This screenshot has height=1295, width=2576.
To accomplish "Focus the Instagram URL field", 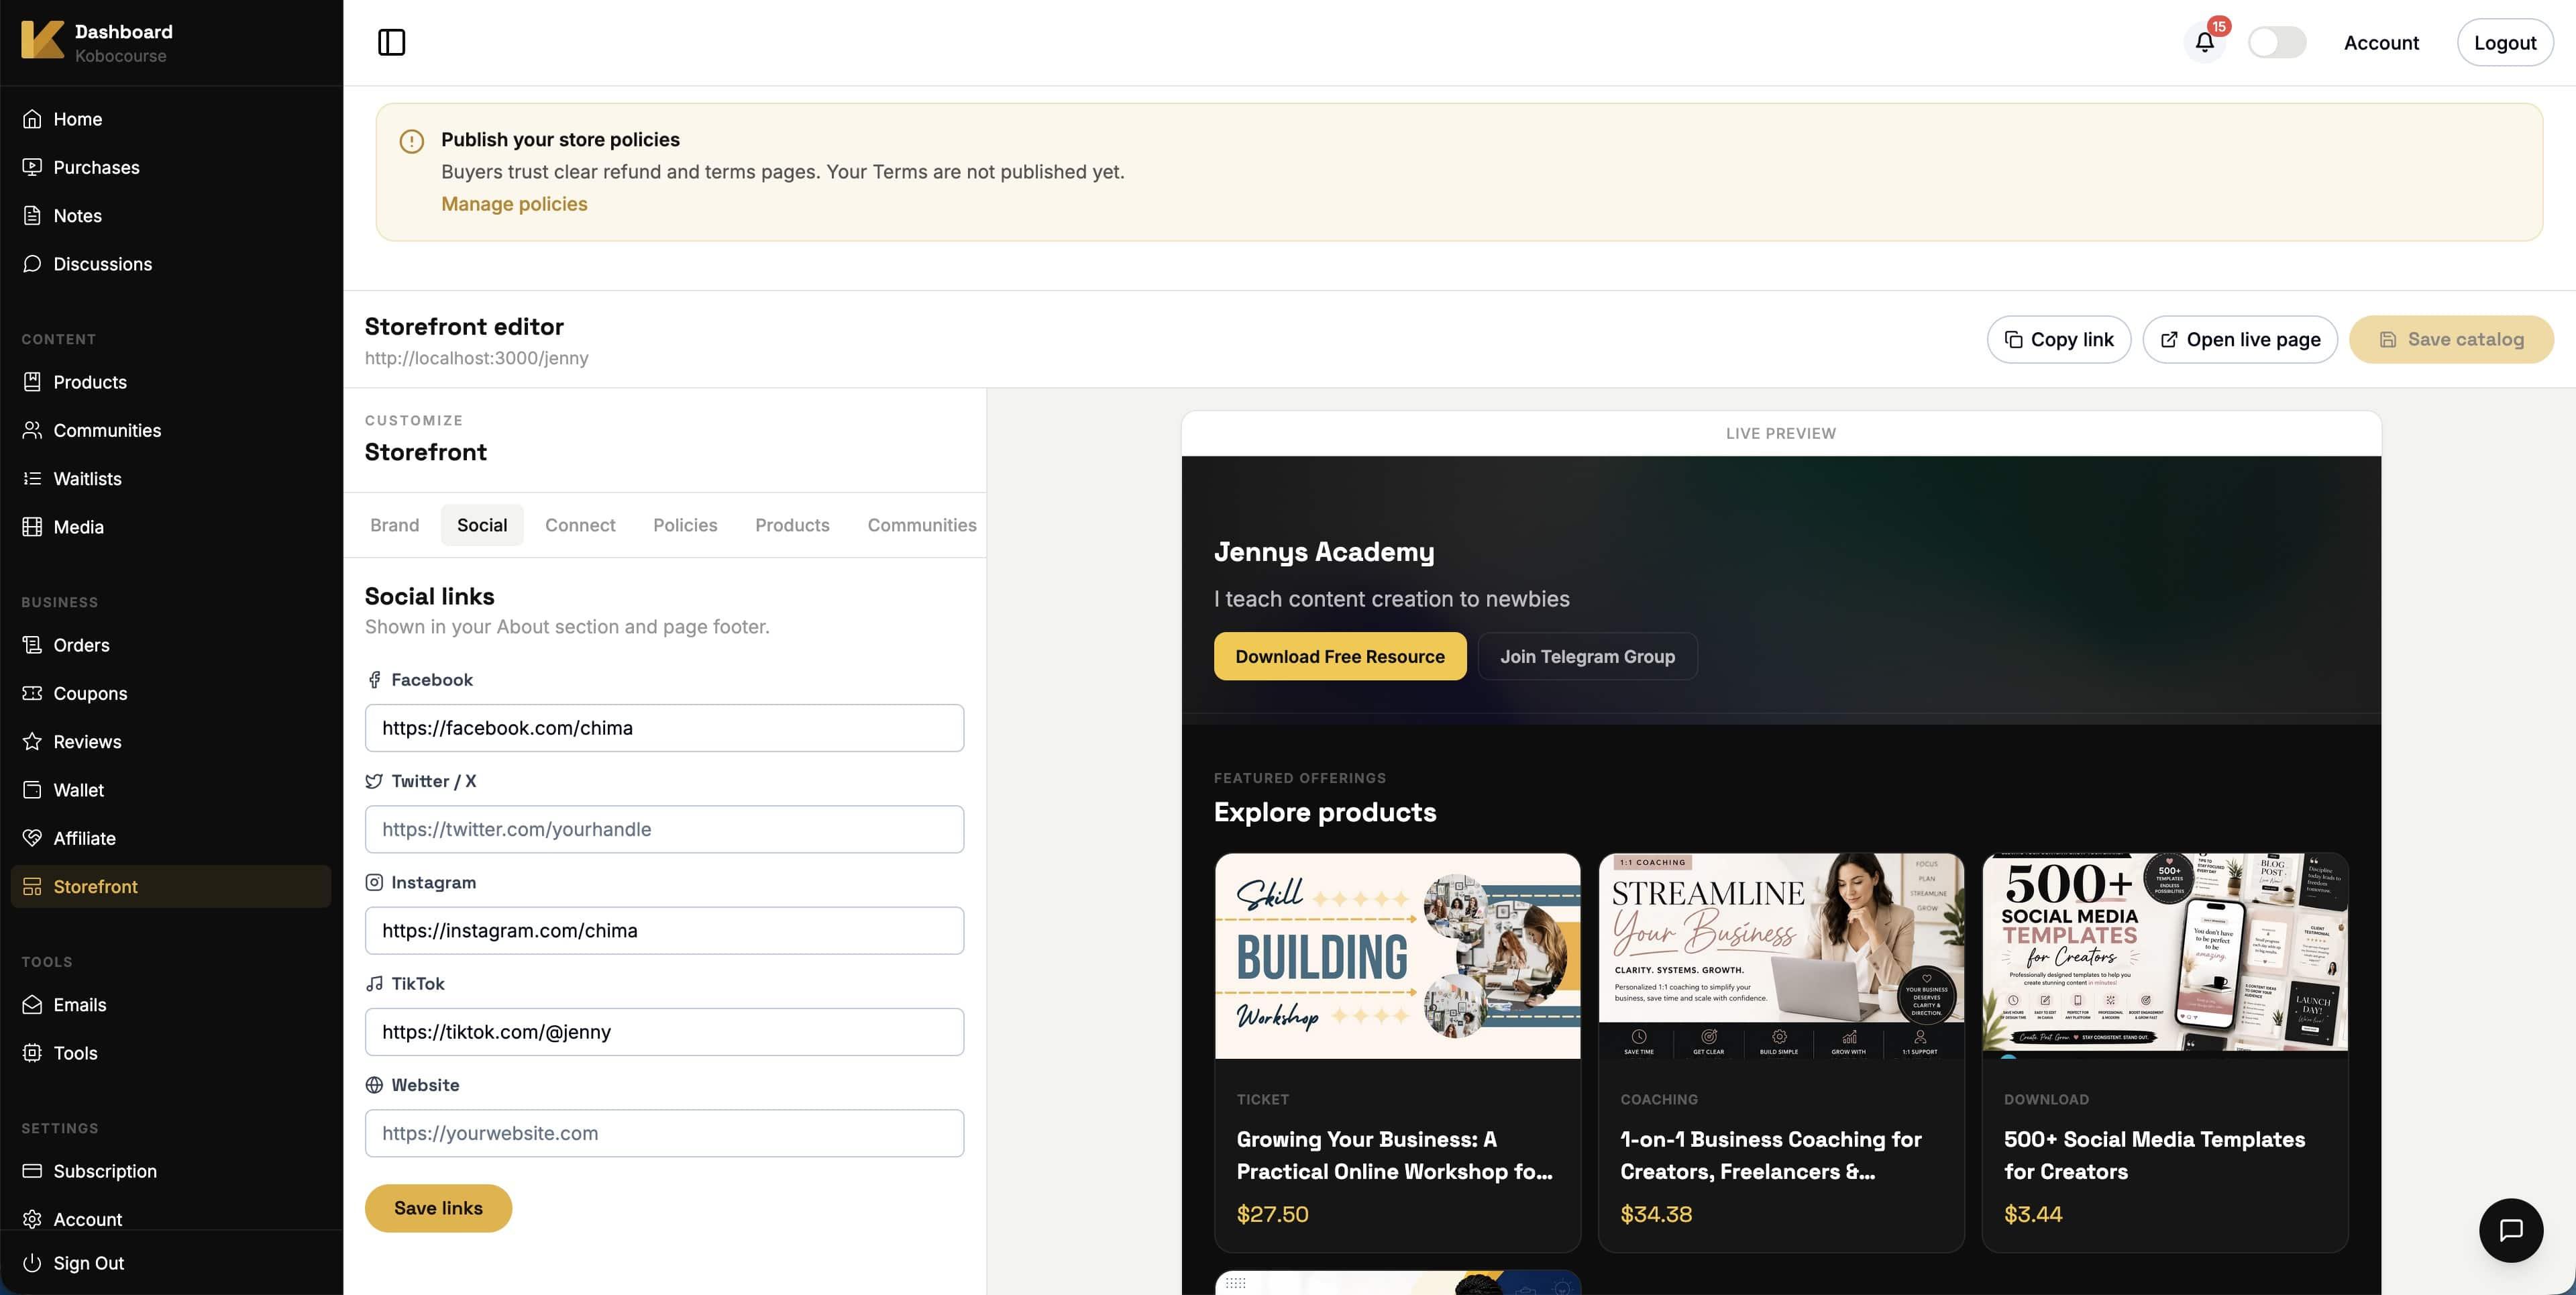I will 664,930.
